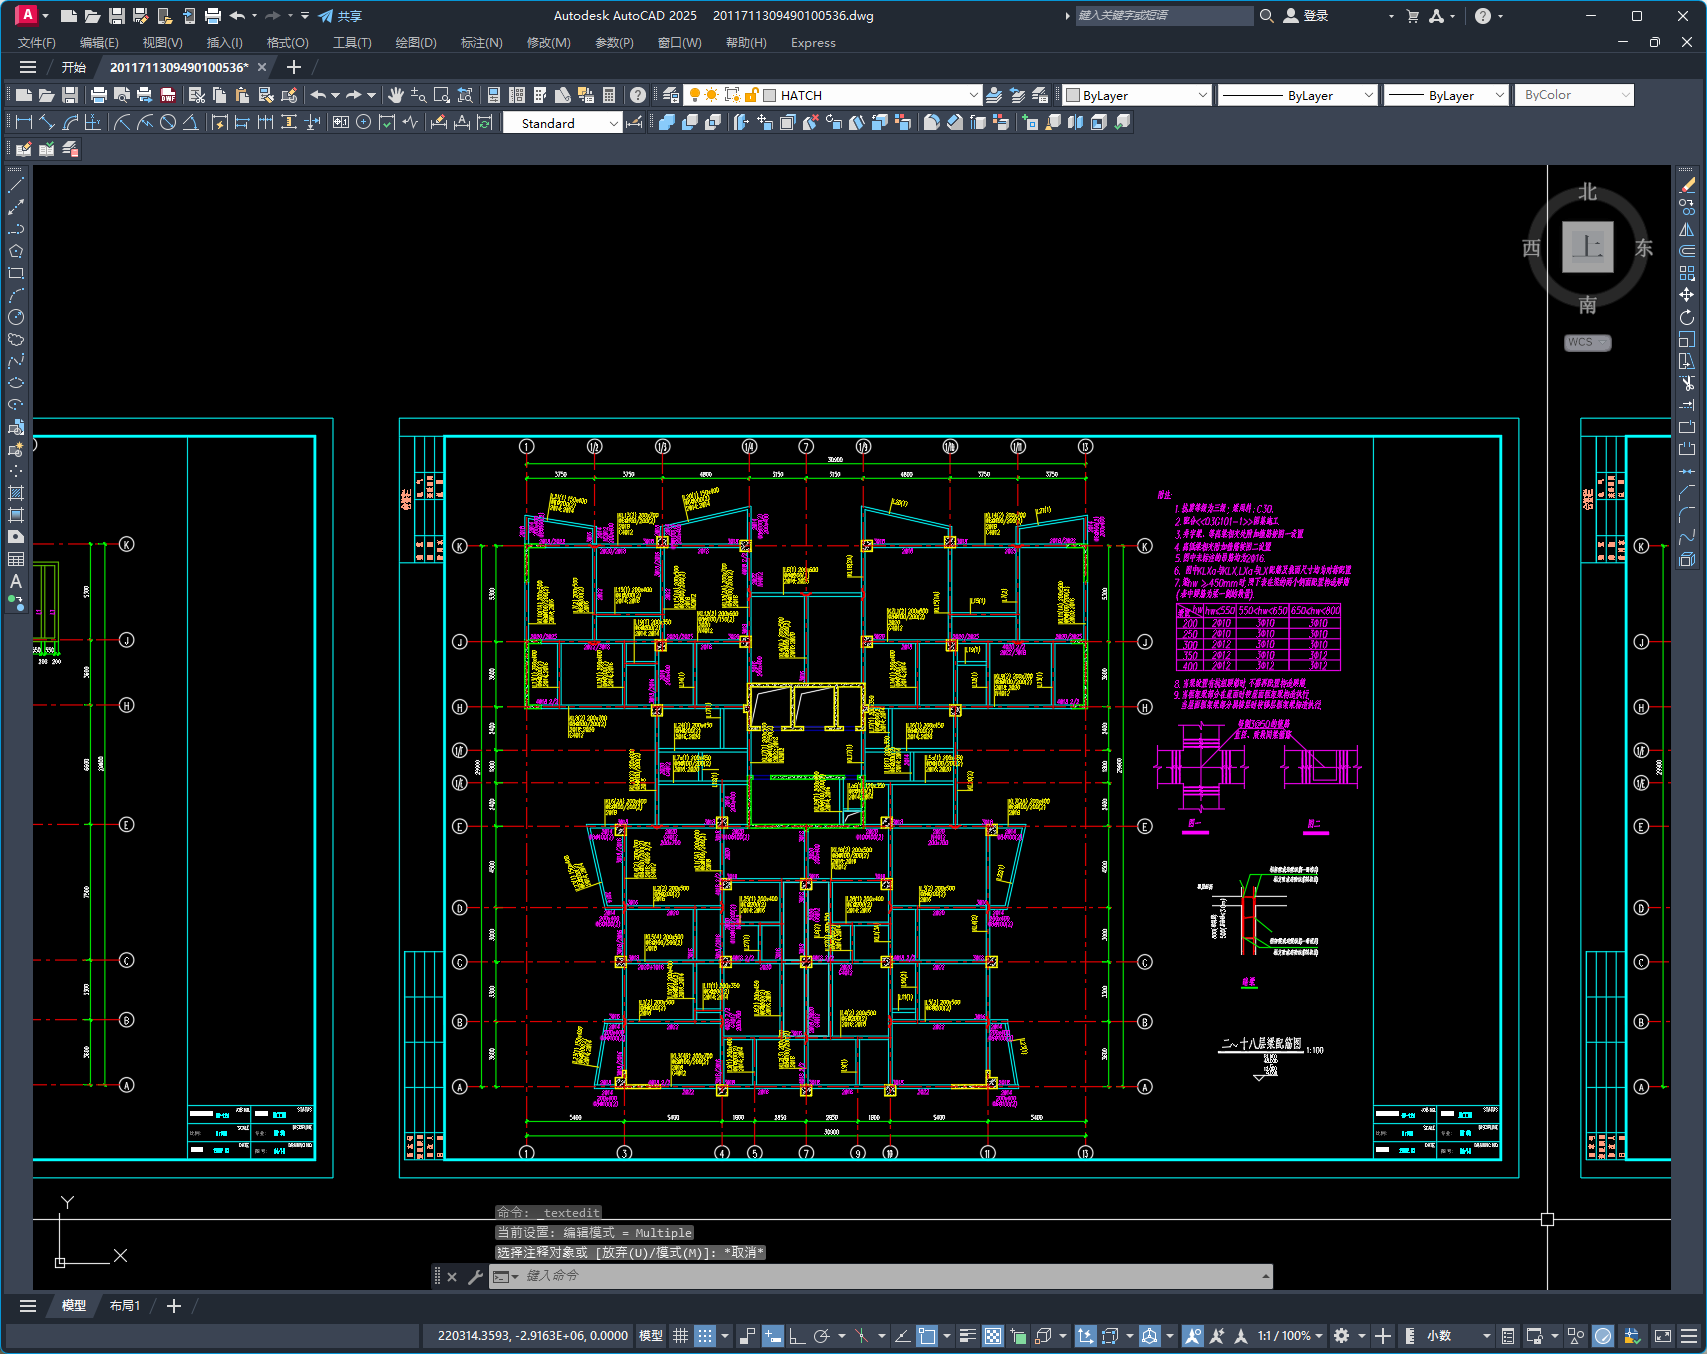
Task: Pick the Polygon drawing tool
Action: click(16, 251)
